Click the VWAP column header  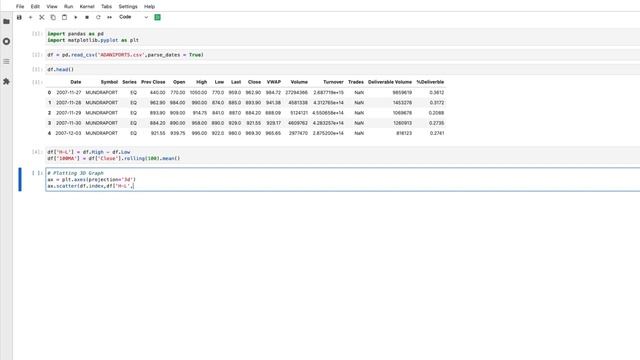(x=273, y=82)
